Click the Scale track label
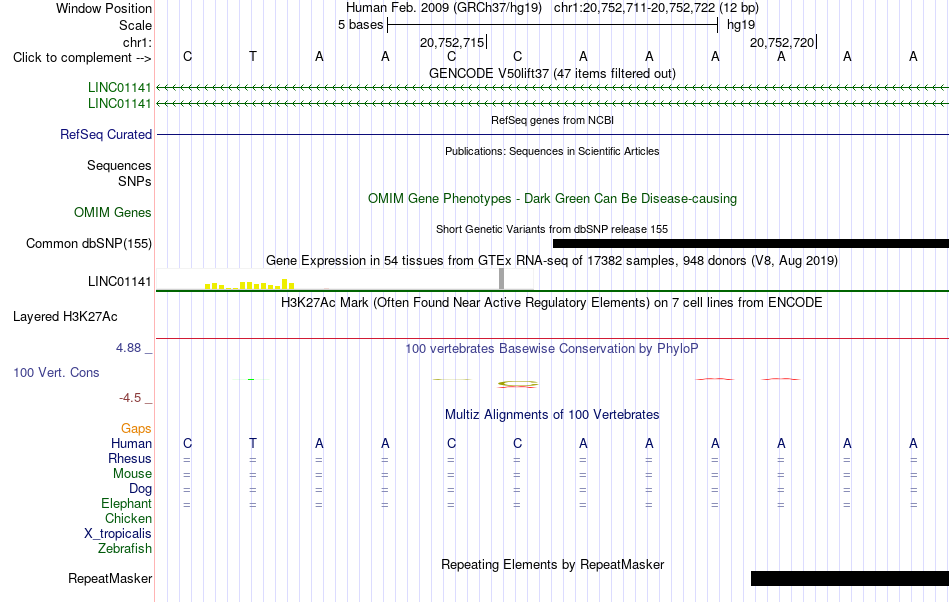Viewport: 950px width, 602px height. [135, 25]
